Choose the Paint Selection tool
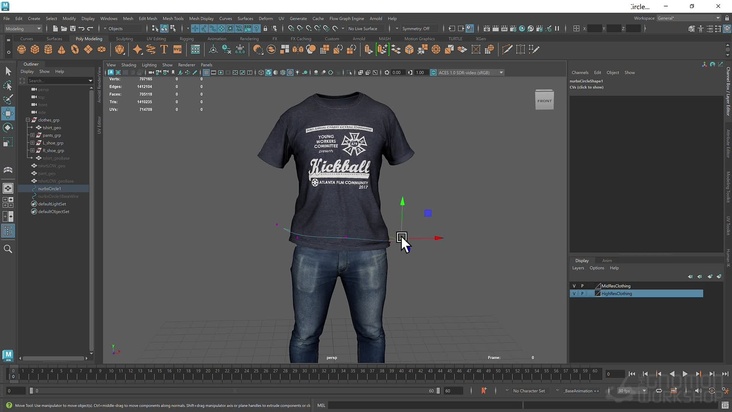Image resolution: width=732 pixels, height=412 pixels. click(8, 99)
